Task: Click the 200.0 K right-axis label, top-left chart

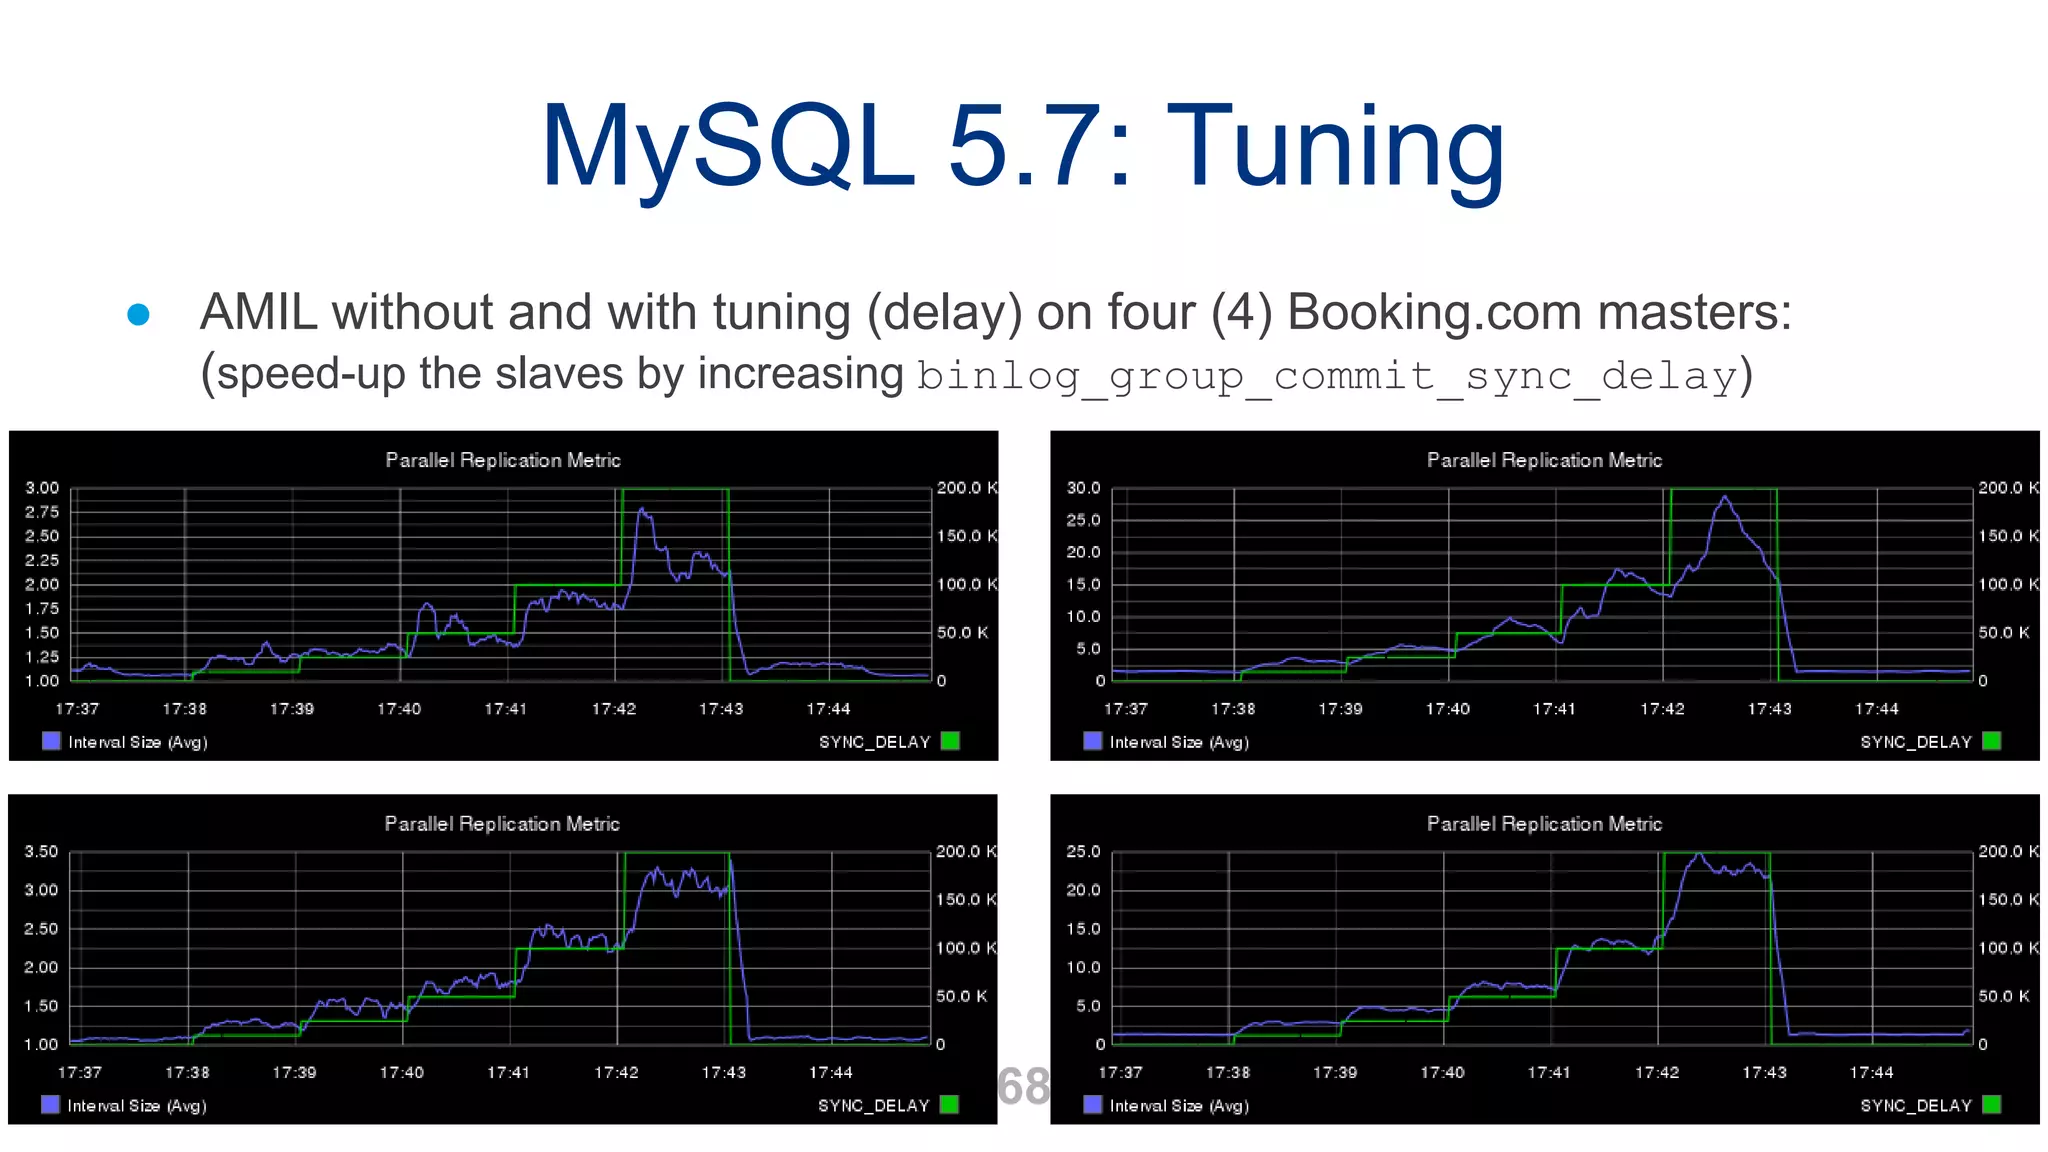Action: [966, 488]
